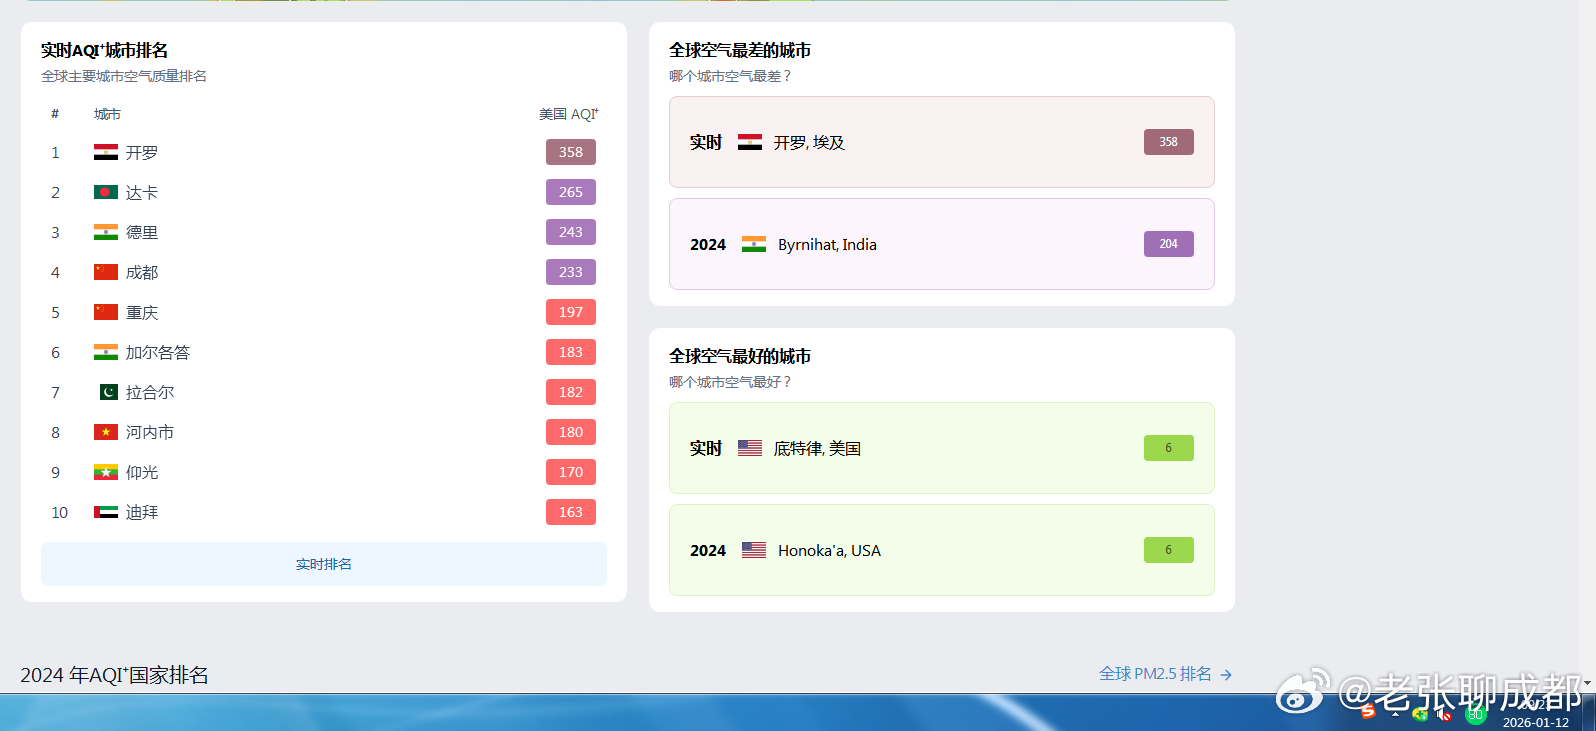The height and width of the screenshot is (731, 1596).
Task: Click the Myanmar flag next to 仰光
Action: click(x=106, y=472)
